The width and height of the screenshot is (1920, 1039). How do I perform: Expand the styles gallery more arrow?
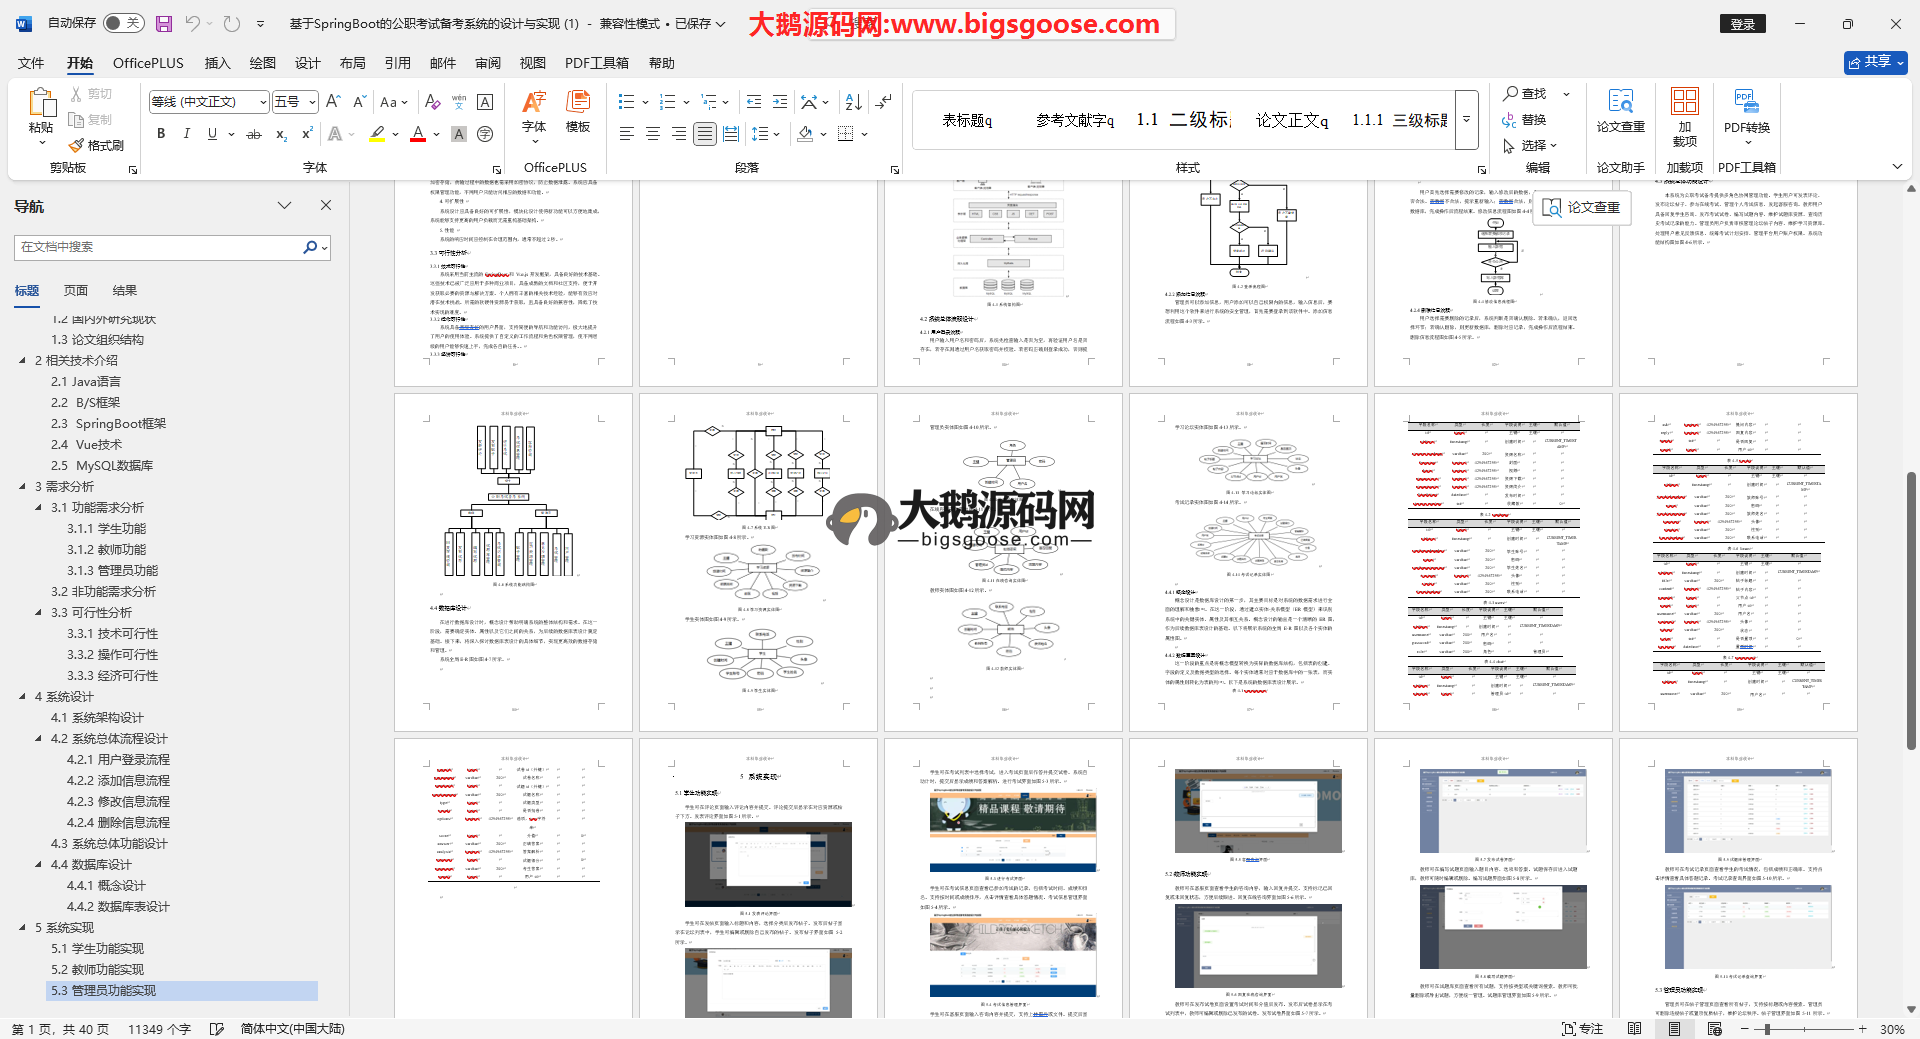1467,119
